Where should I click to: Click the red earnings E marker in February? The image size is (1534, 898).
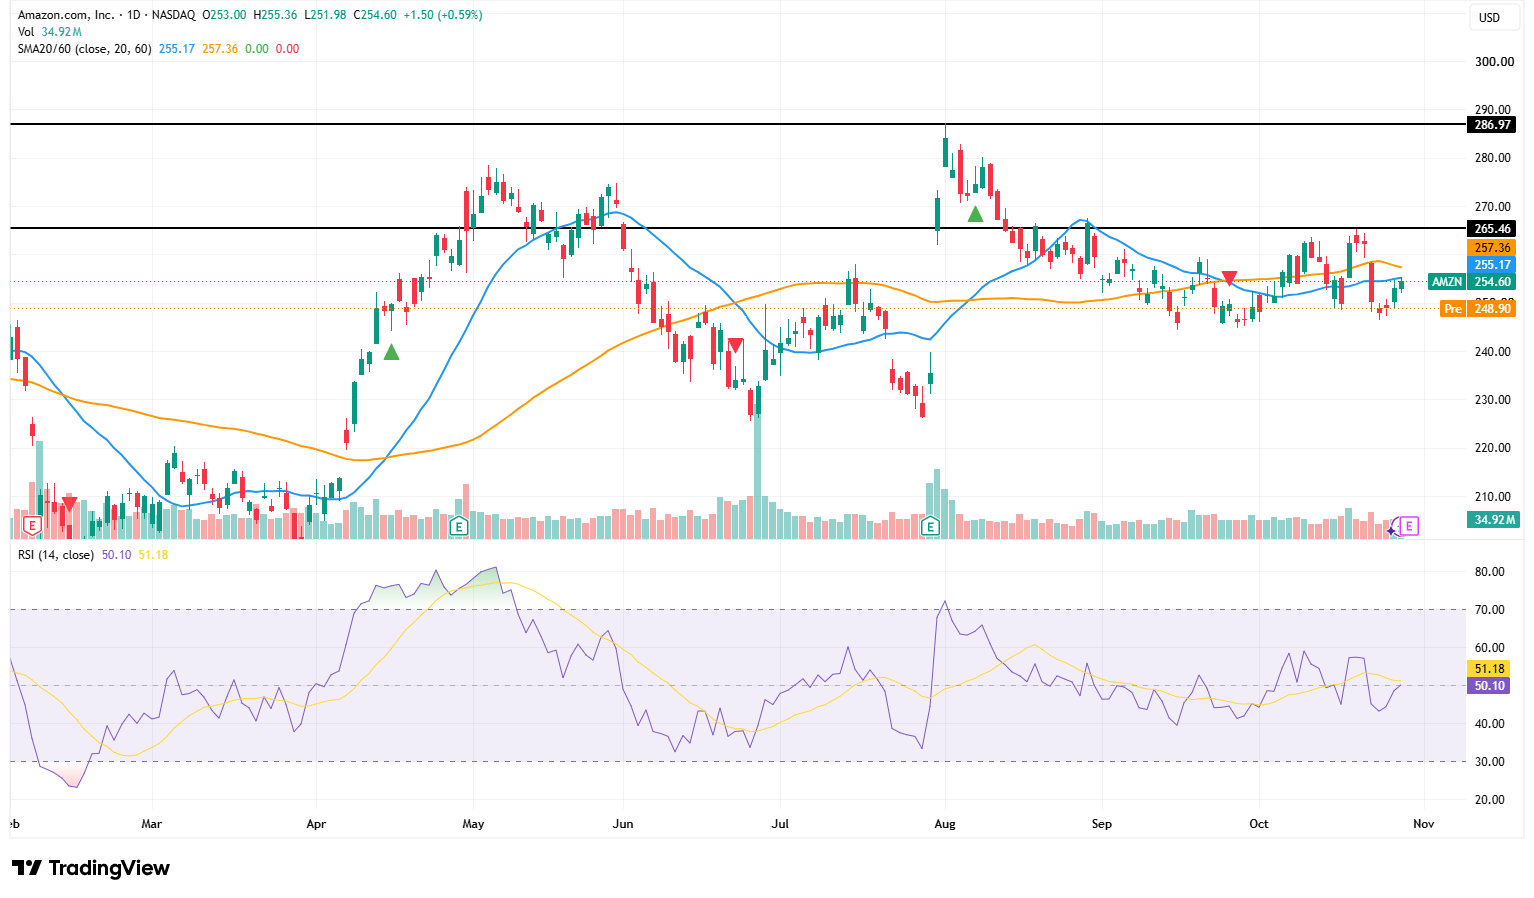32,525
